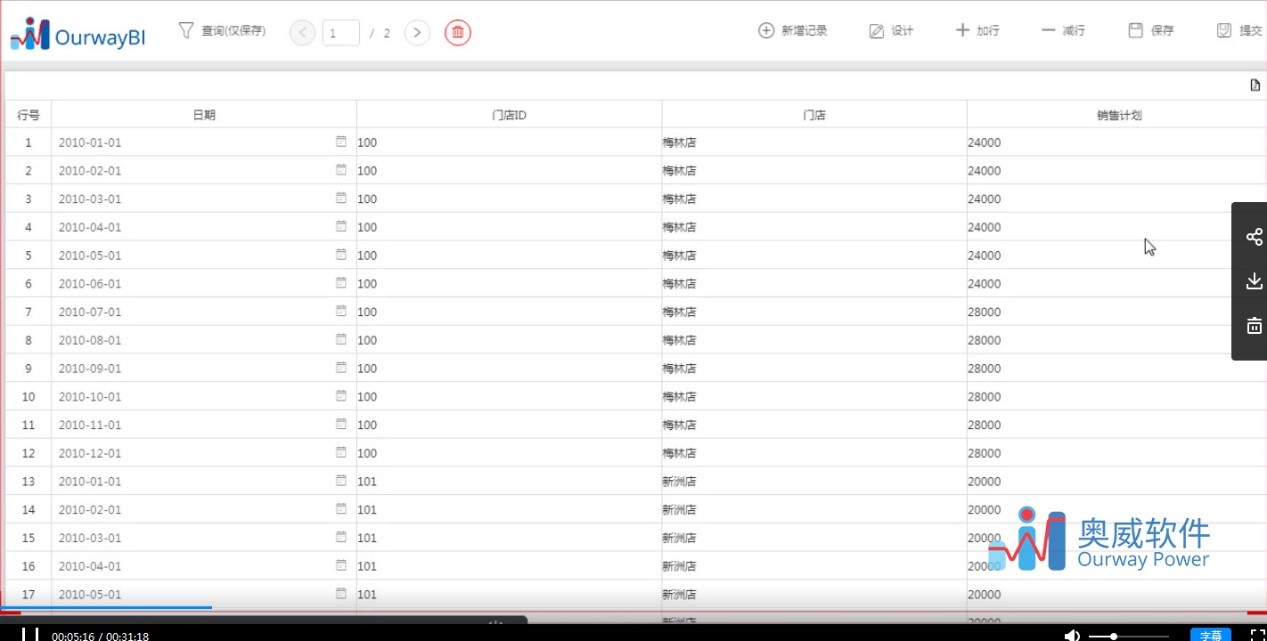The image size is (1267, 641).
Task: Click the page number input field
Action: coord(341,33)
